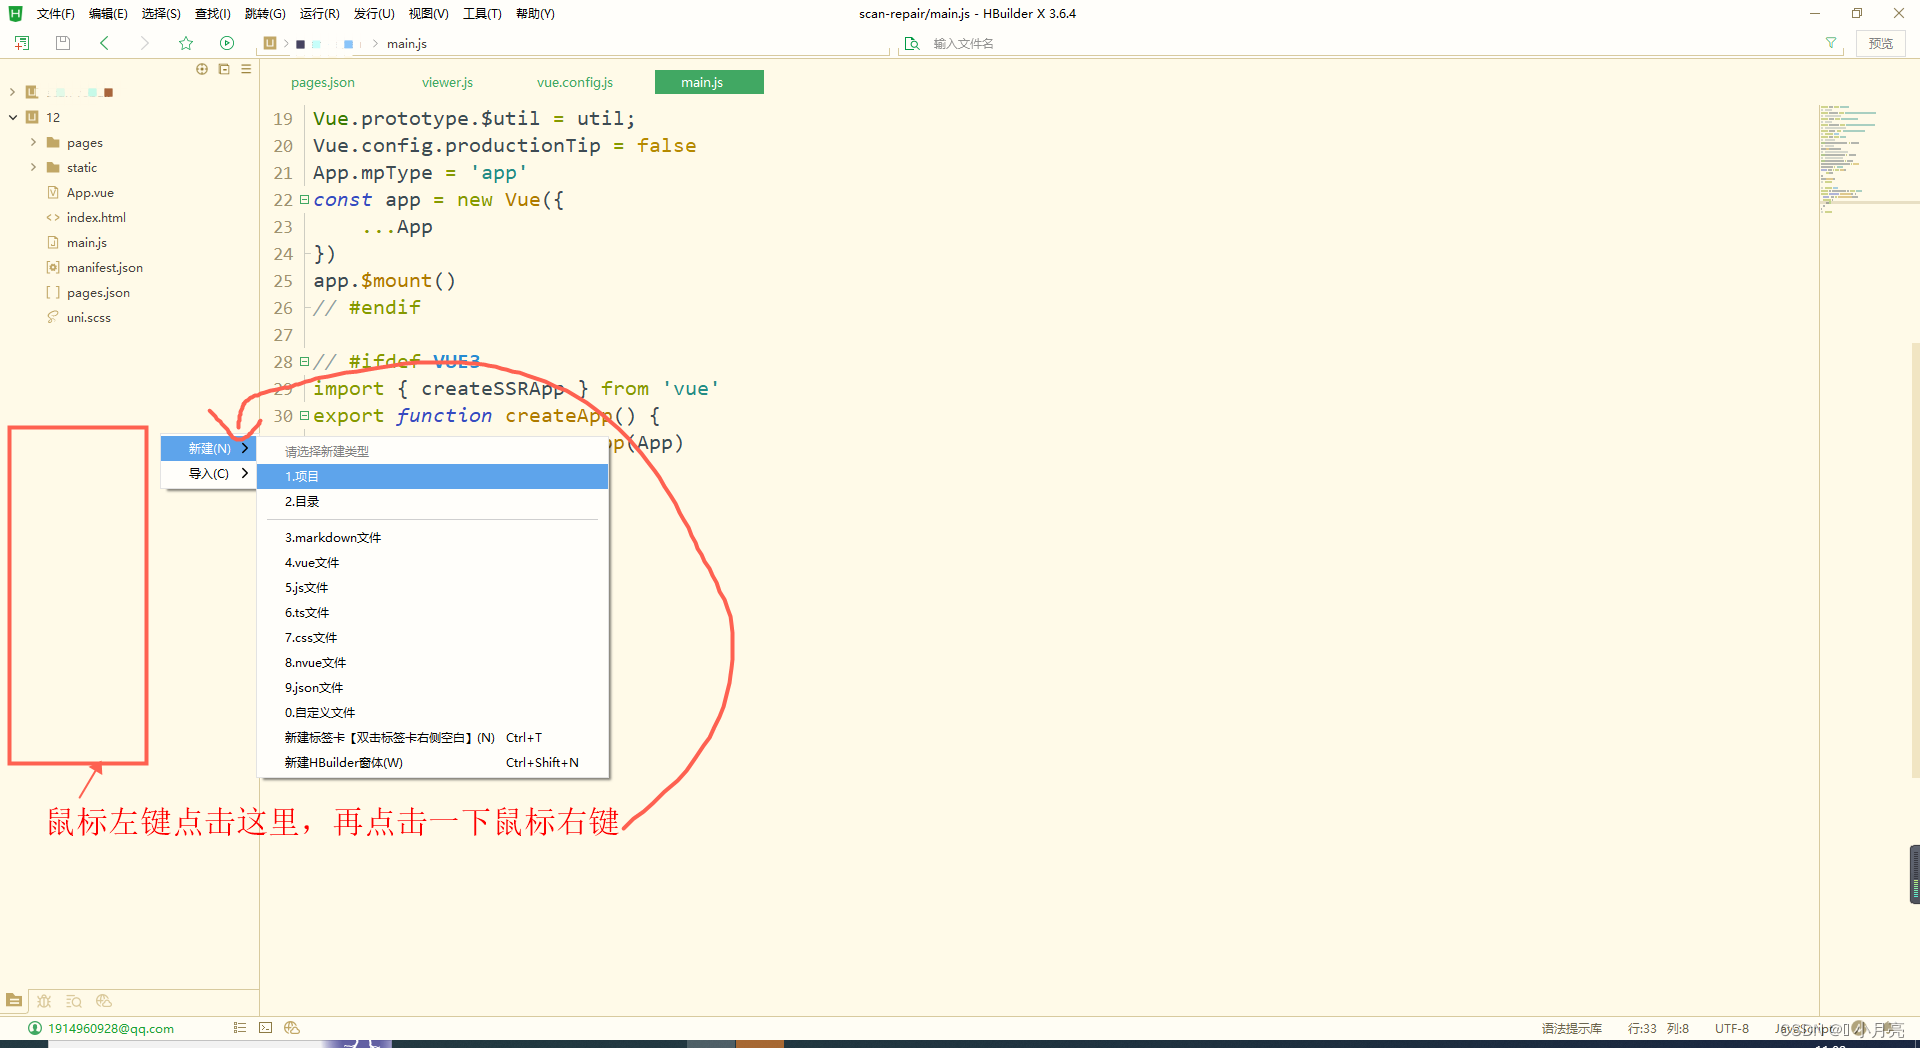1920x1048 pixels.
Task: Click the breadcrumb project icon
Action: tap(270, 43)
